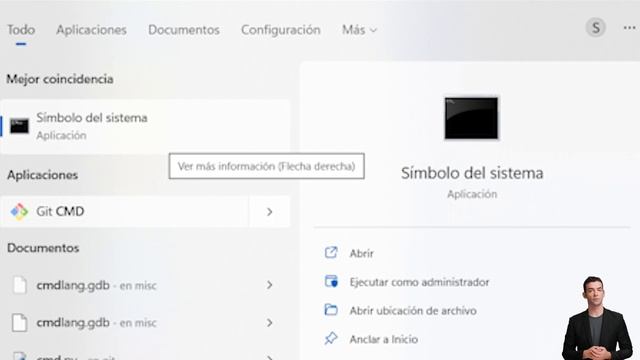640x360 pixels.
Task: Click the pin icon for Anclar a Inicio
Action: pyautogui.click(x=331, y=338)
